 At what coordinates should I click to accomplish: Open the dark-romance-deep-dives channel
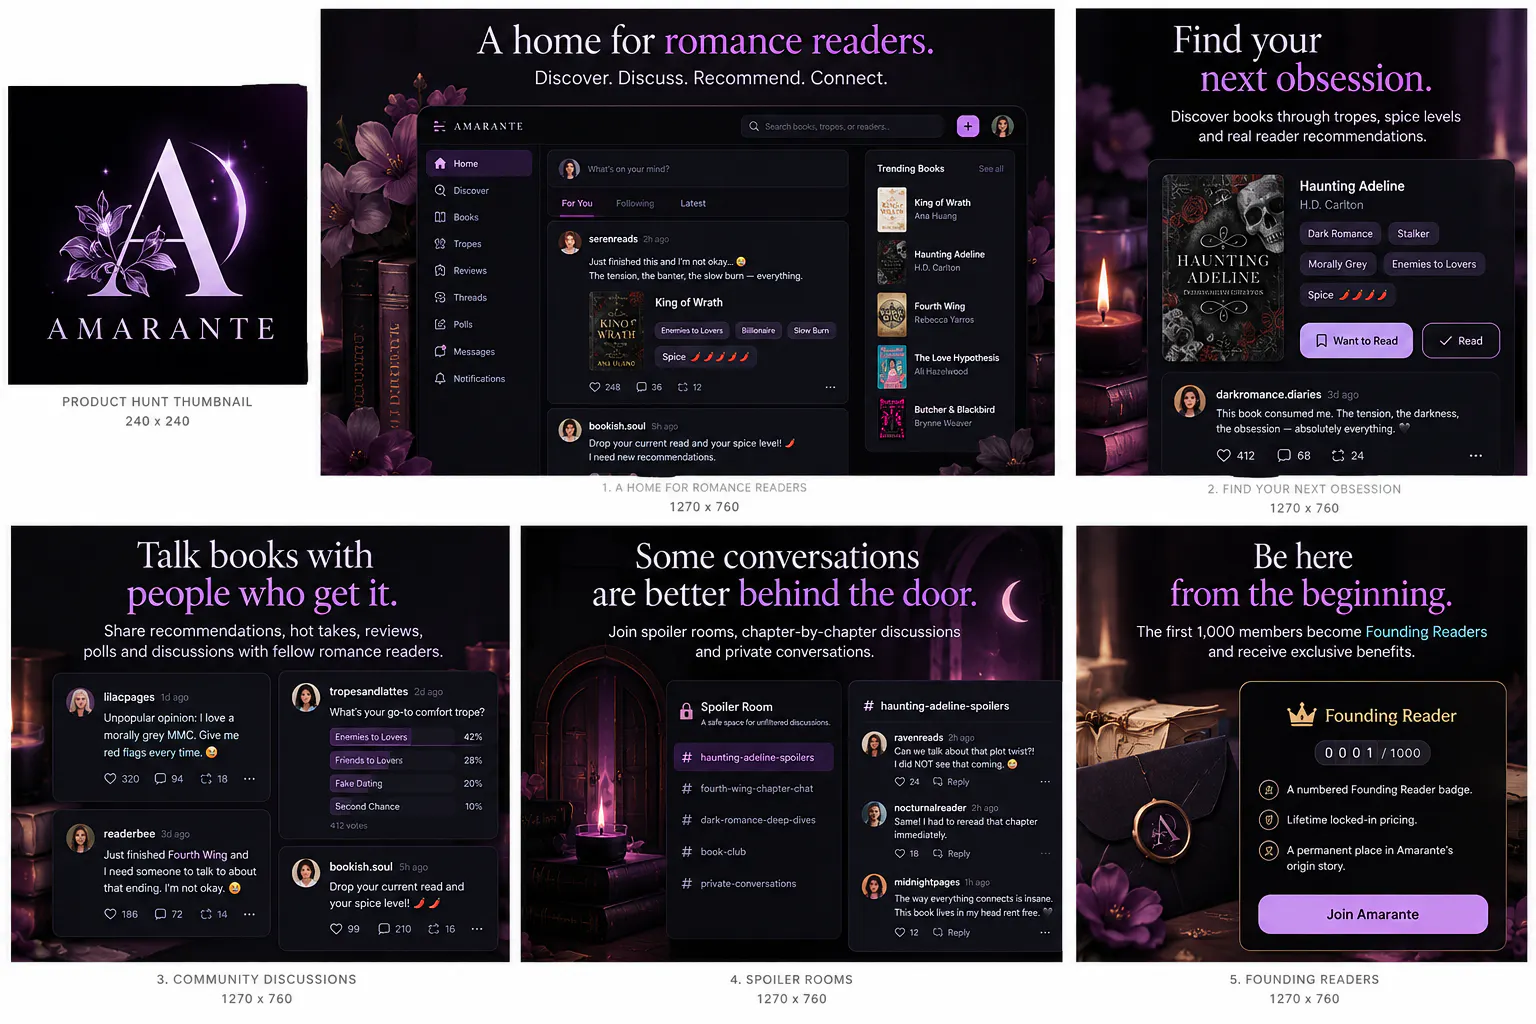tap(753, 821)
